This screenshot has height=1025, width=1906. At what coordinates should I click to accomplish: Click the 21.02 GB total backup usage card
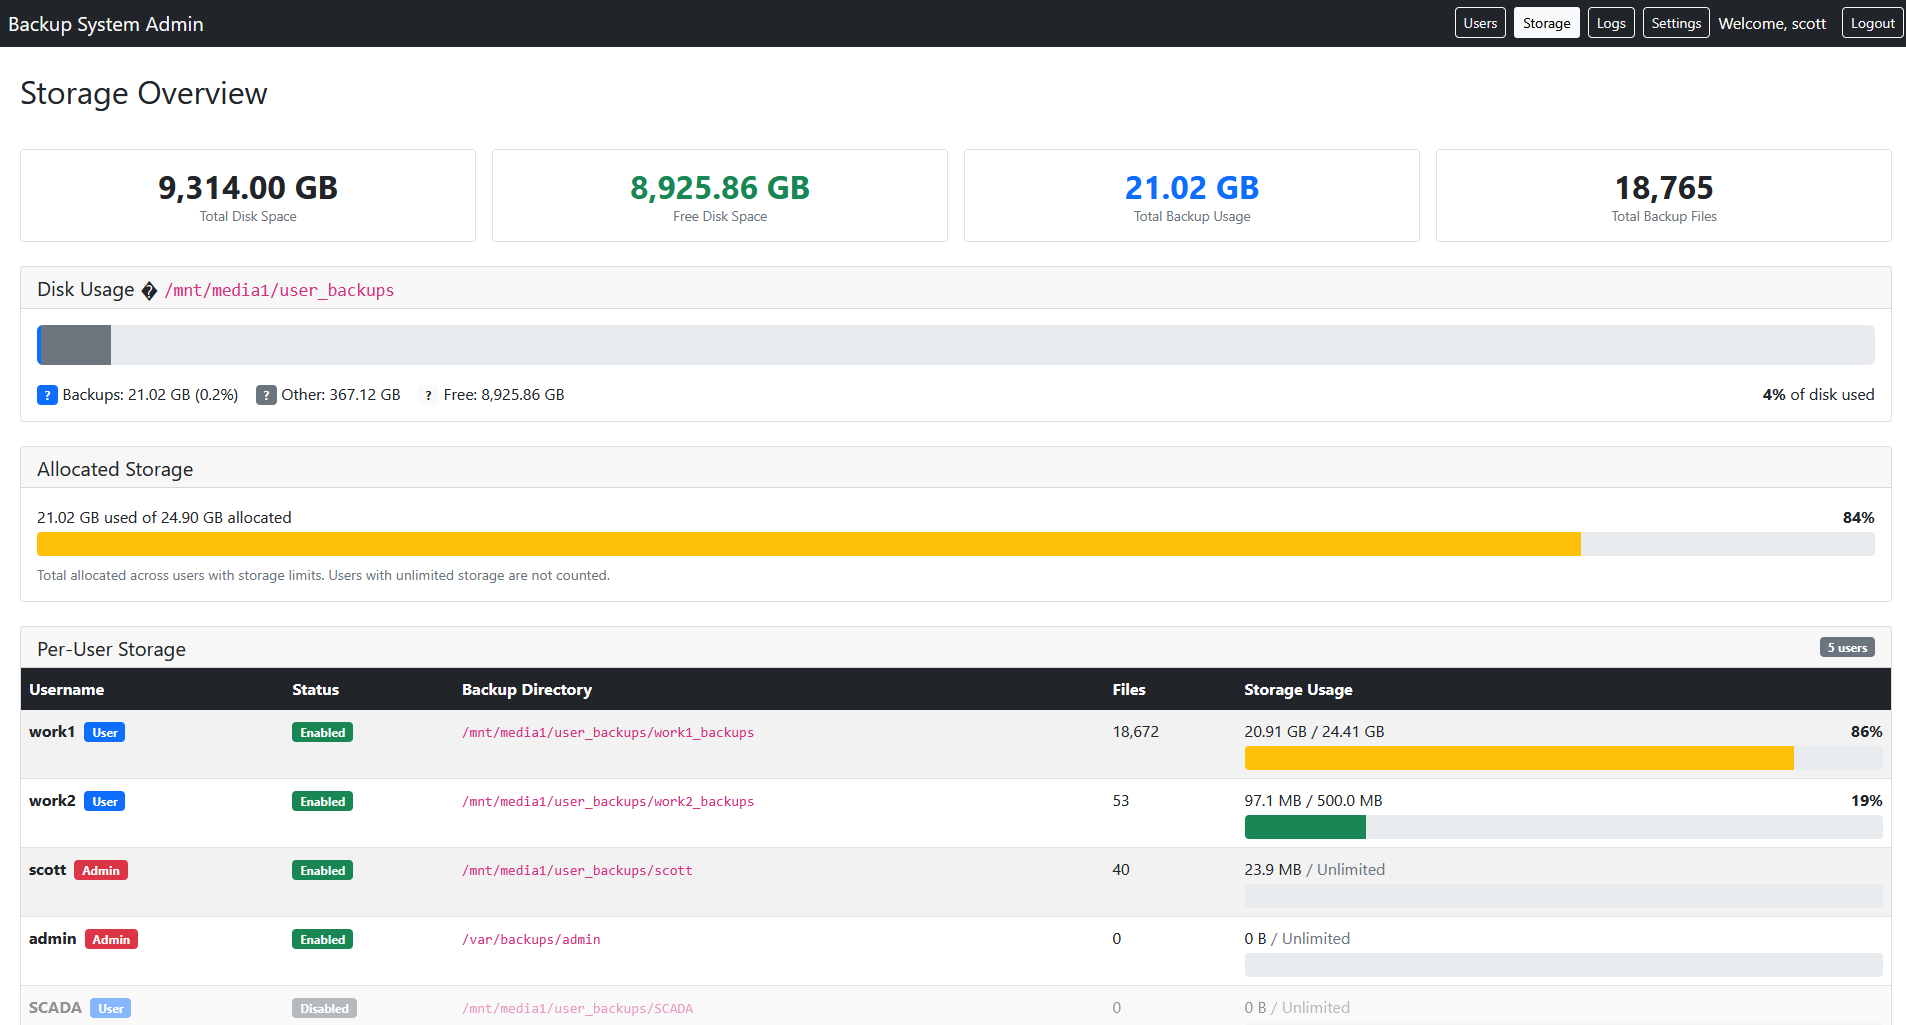pos(1192,196)
